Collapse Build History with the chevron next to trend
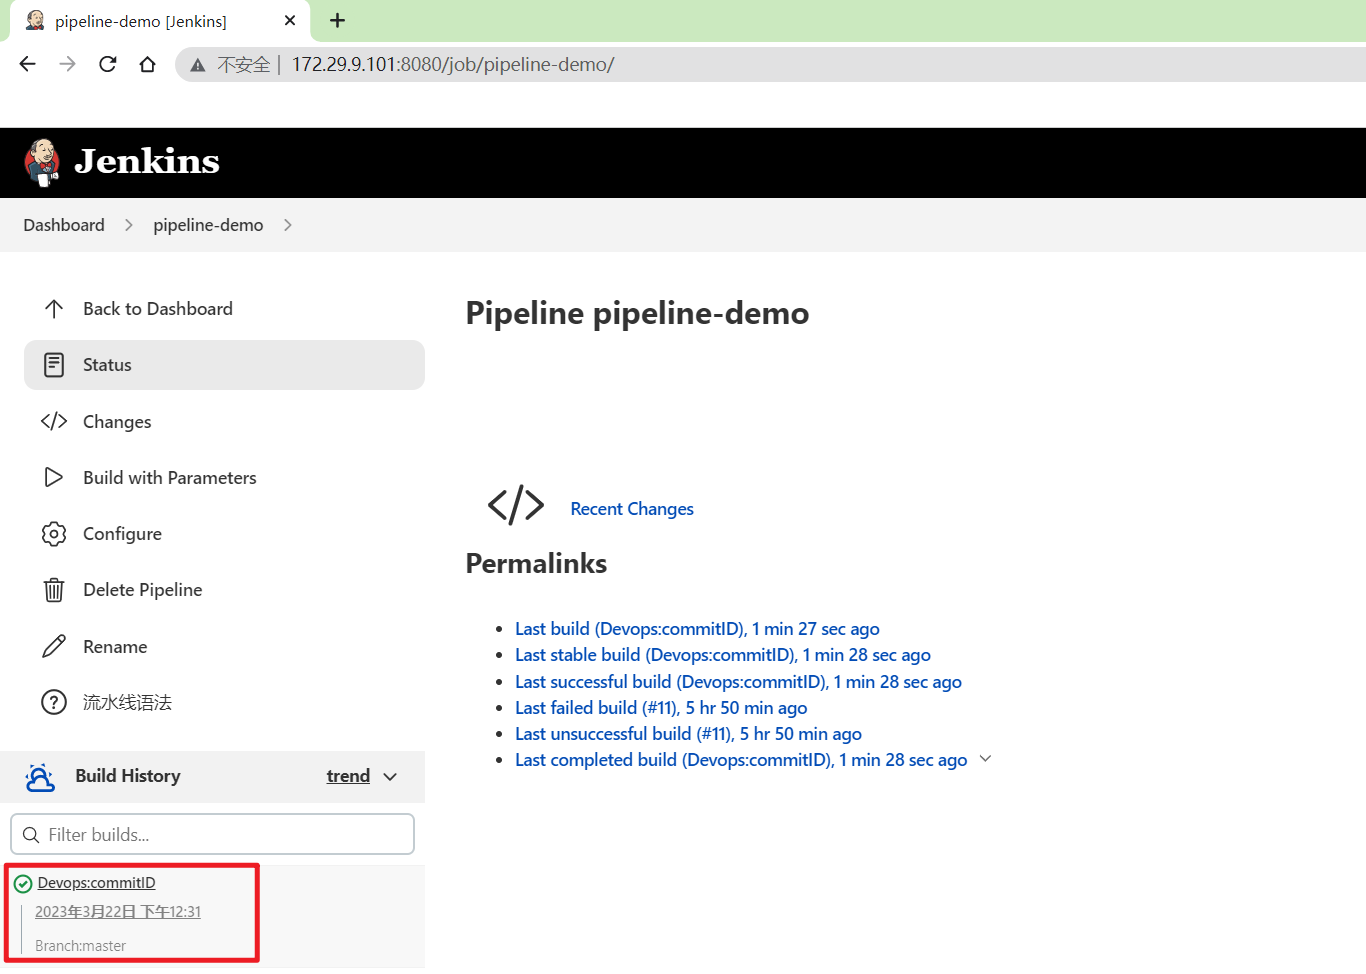Viewport: 1366px width, 974px height. (390, 777)
